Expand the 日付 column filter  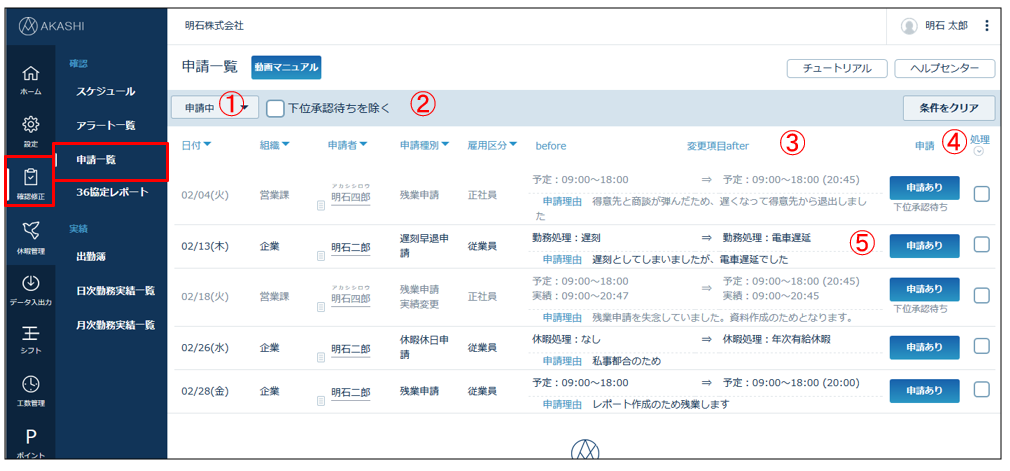(196, 146)
